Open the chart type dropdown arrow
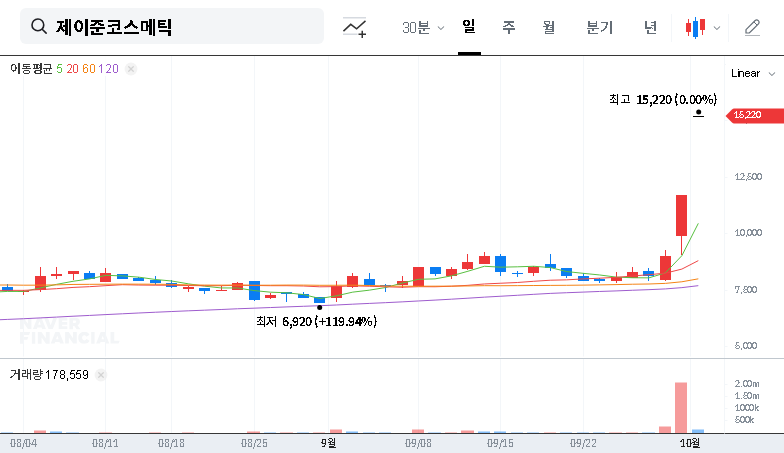Viewport: 784px width, 453px height. click(717, 28)
